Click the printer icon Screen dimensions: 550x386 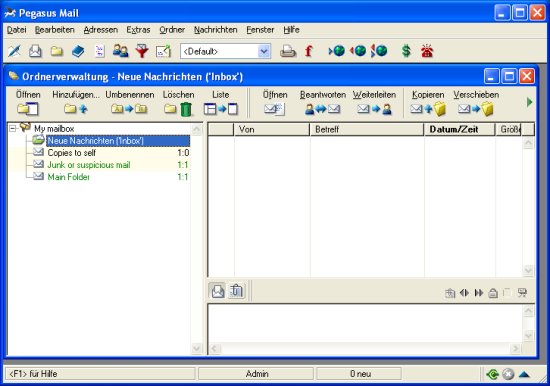(x=288, y=51)
